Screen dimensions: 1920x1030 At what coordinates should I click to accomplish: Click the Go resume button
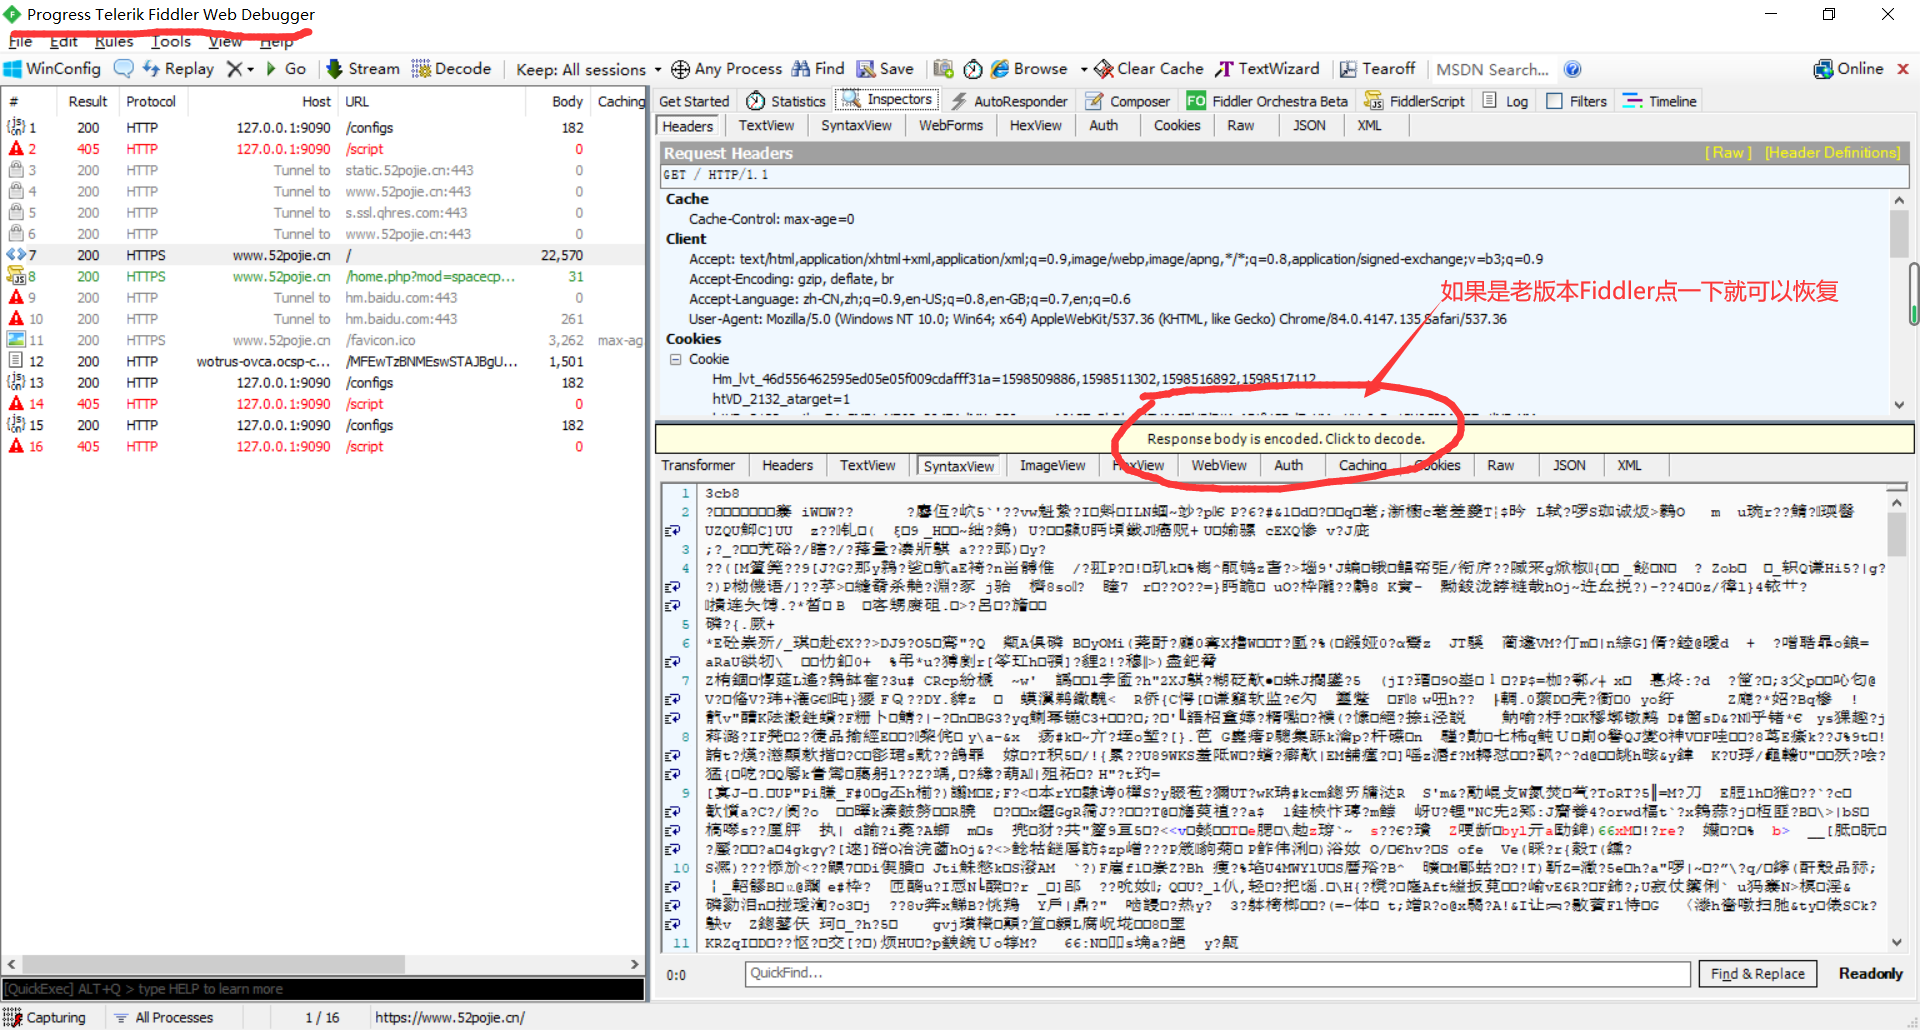(286, 69)
